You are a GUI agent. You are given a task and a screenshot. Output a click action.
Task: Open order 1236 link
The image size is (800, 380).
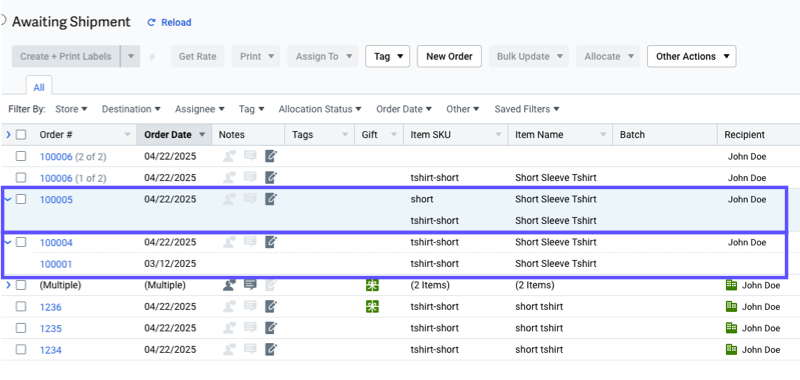tap(51, 307)
